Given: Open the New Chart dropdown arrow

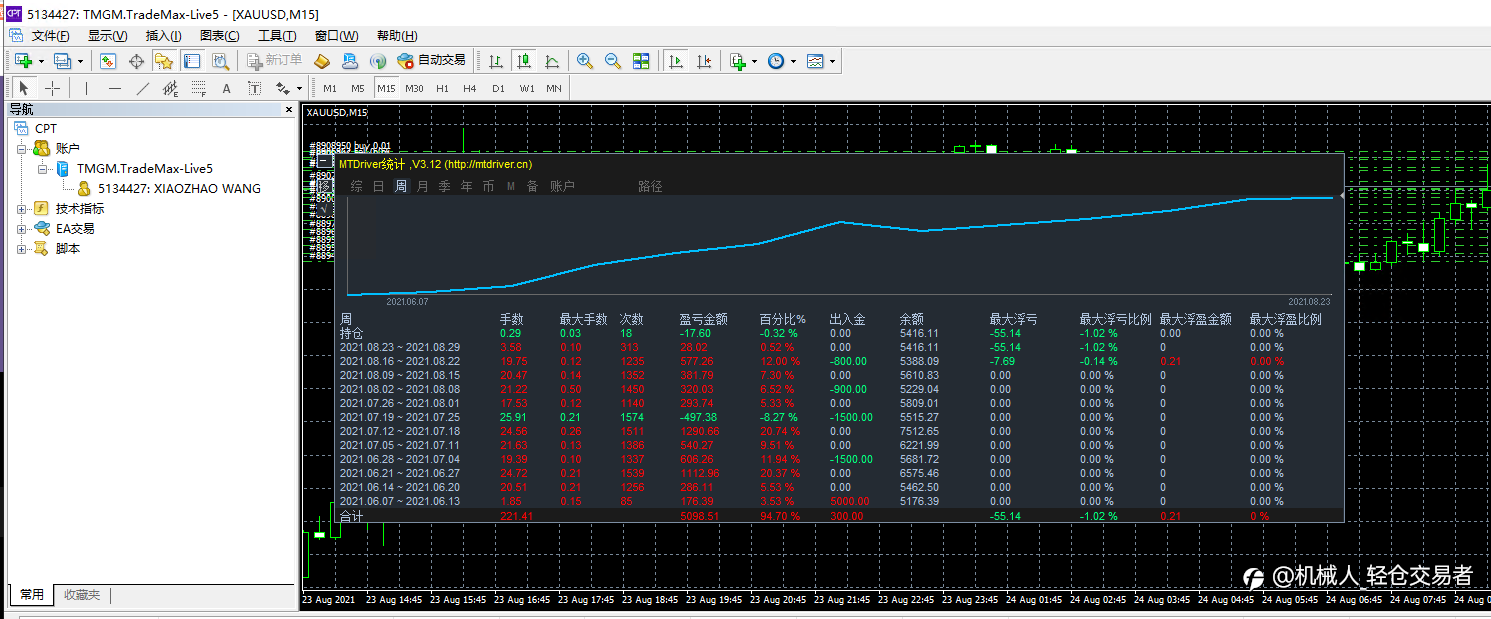Looking at the screenshot, I should (41, 61).
